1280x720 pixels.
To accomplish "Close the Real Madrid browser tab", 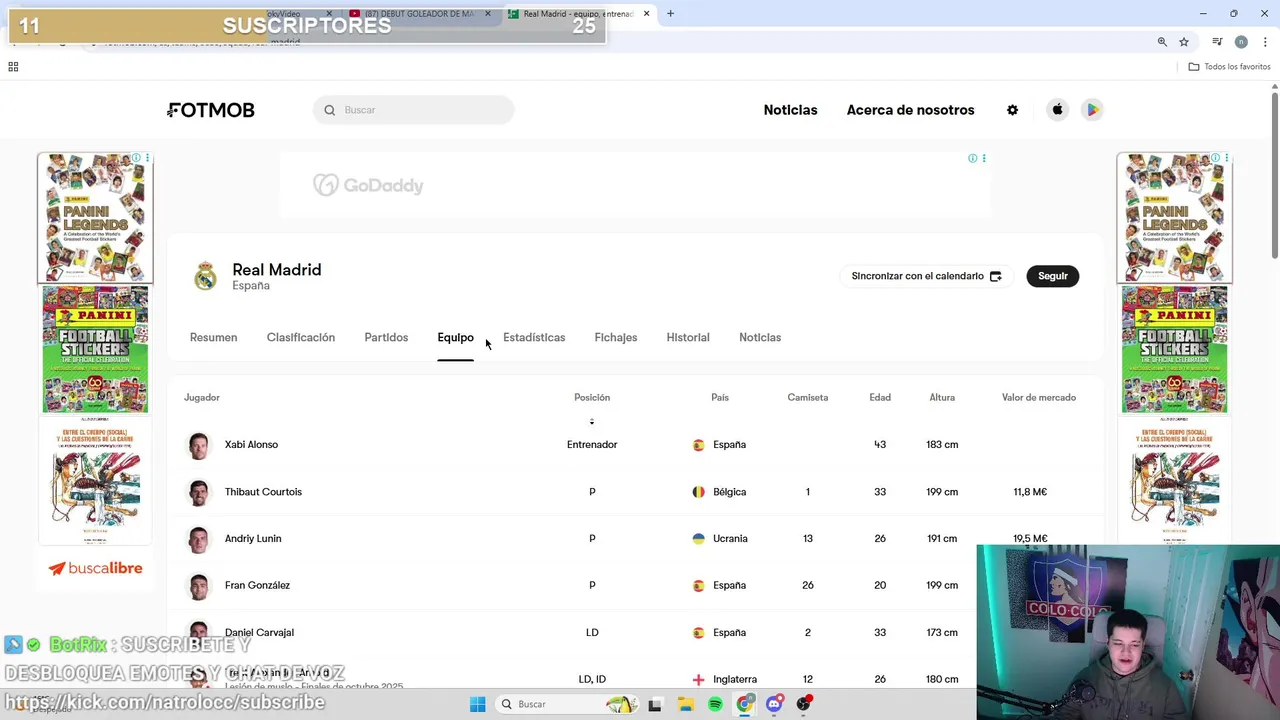I will point(646,14).
